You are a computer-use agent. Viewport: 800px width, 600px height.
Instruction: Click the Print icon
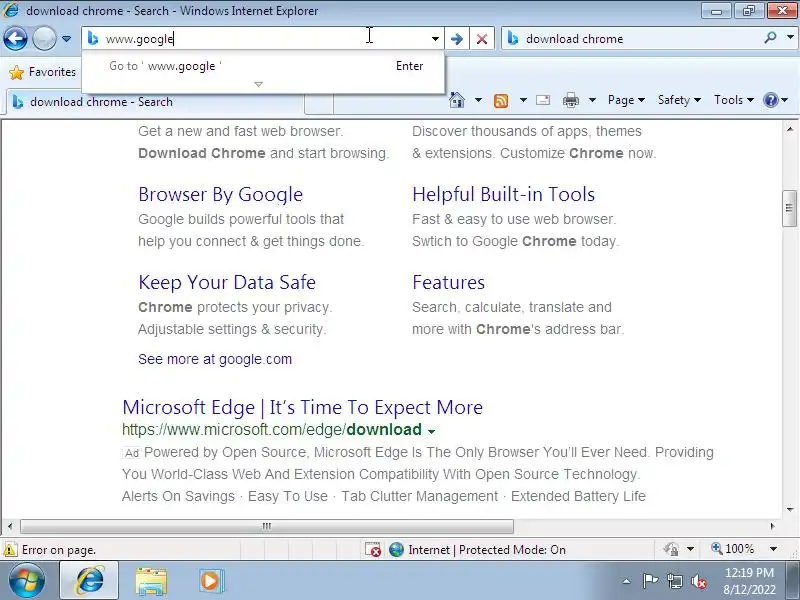coord(570,100)
